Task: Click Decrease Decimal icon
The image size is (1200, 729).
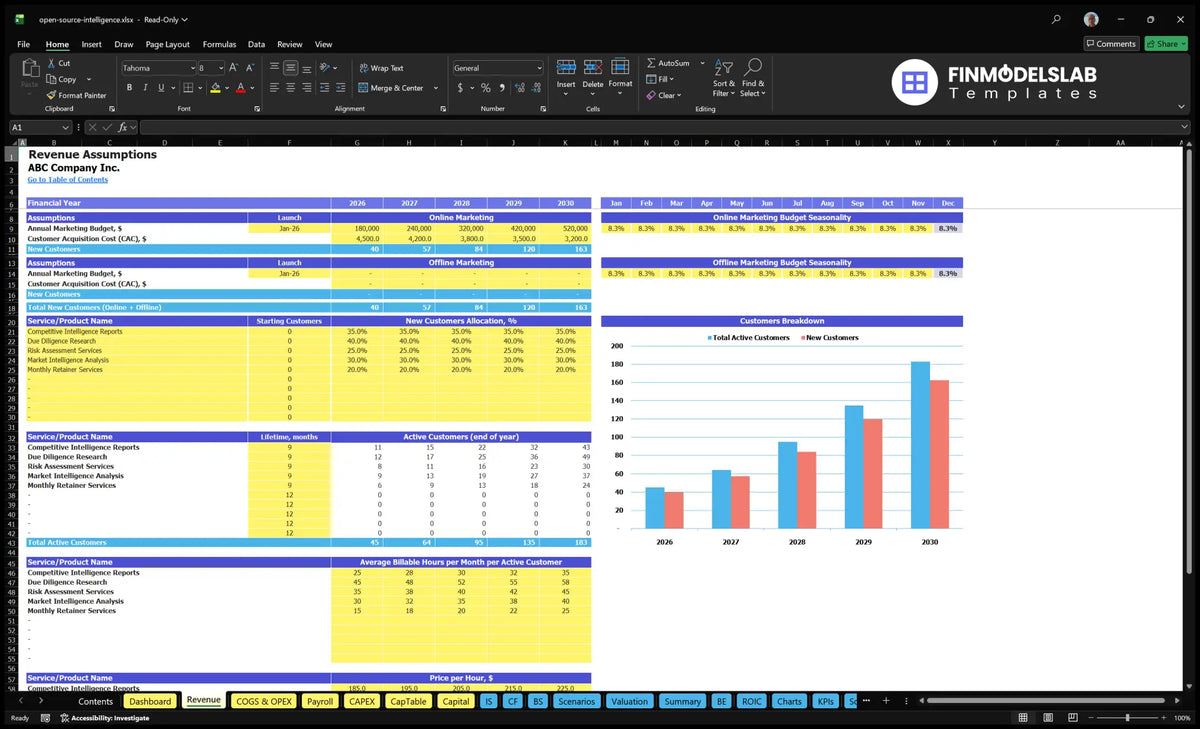Action: pos(535,88)
